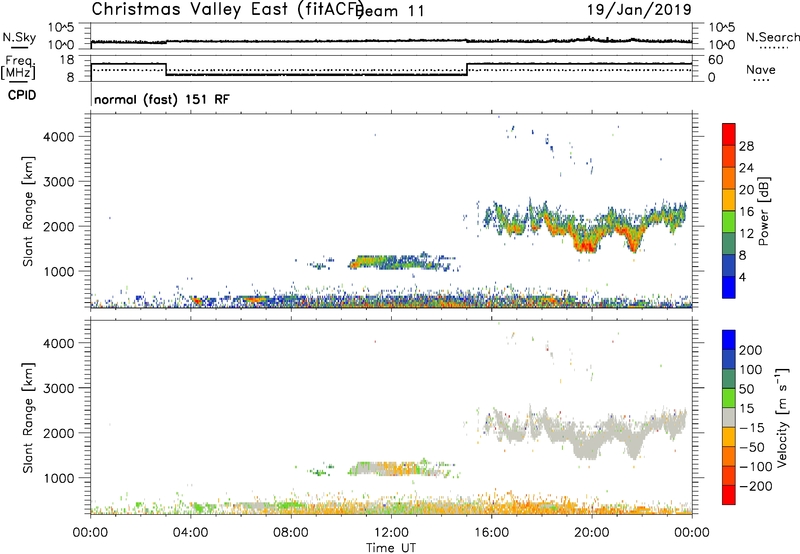The image size is (800, 554).
Task: Click the date 19/Jan/2019
Action: pyautogui.click(x=639, y=9)
